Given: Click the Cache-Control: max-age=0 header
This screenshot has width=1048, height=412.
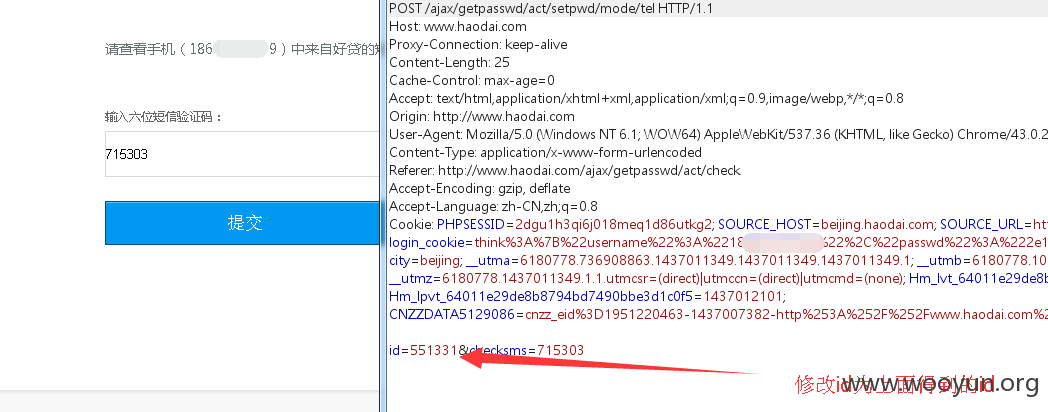Looking at the screenshot, I should [472, 81].
